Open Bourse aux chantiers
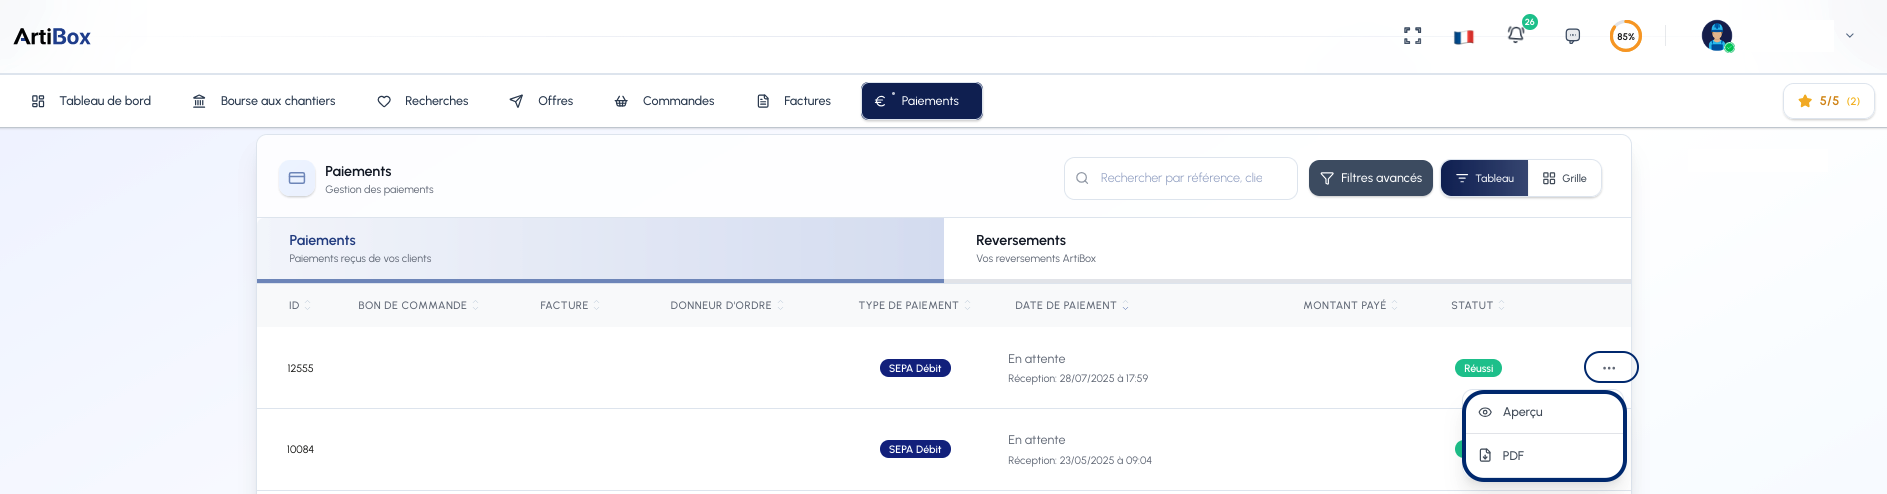 pos(264,101)
